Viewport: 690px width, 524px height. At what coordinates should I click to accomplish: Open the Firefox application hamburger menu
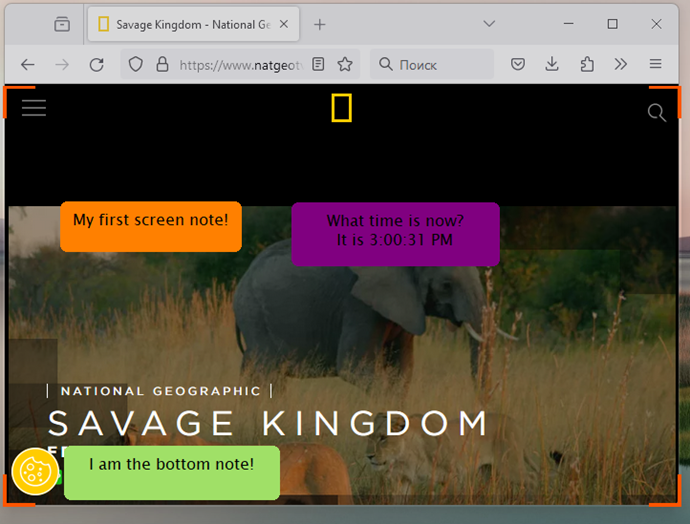[655, 64]
